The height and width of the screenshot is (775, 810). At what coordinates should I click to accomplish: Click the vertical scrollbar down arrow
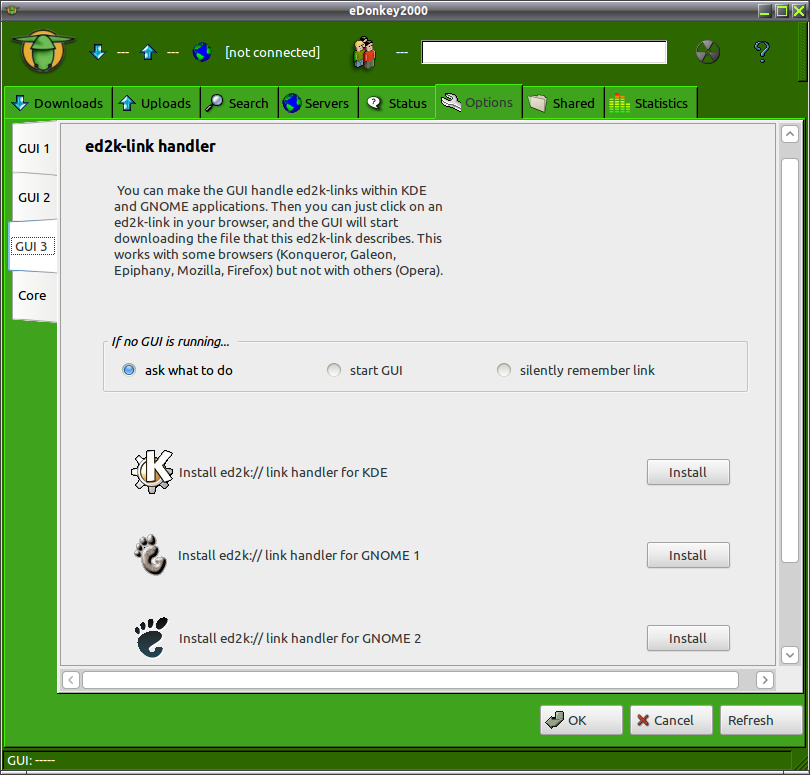point(790,655)
